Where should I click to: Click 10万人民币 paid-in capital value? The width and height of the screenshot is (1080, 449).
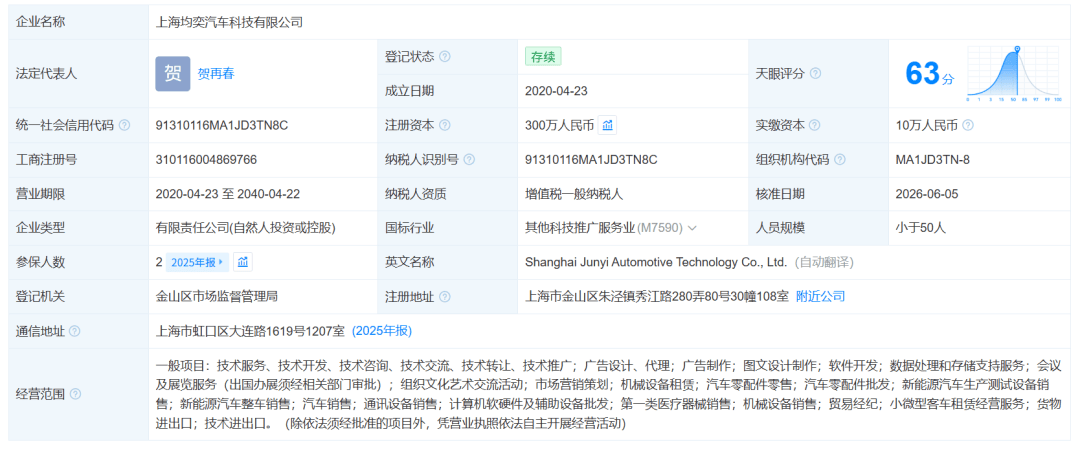926,125
